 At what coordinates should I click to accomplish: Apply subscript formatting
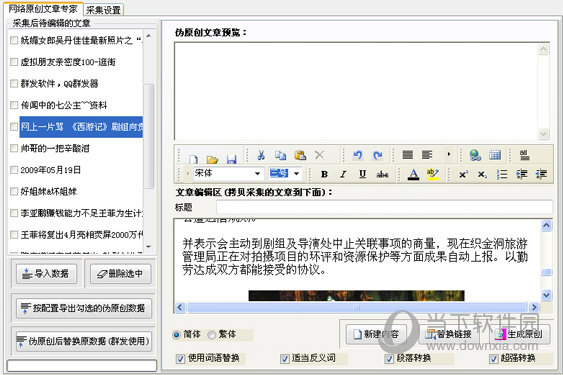coord(482,175)
